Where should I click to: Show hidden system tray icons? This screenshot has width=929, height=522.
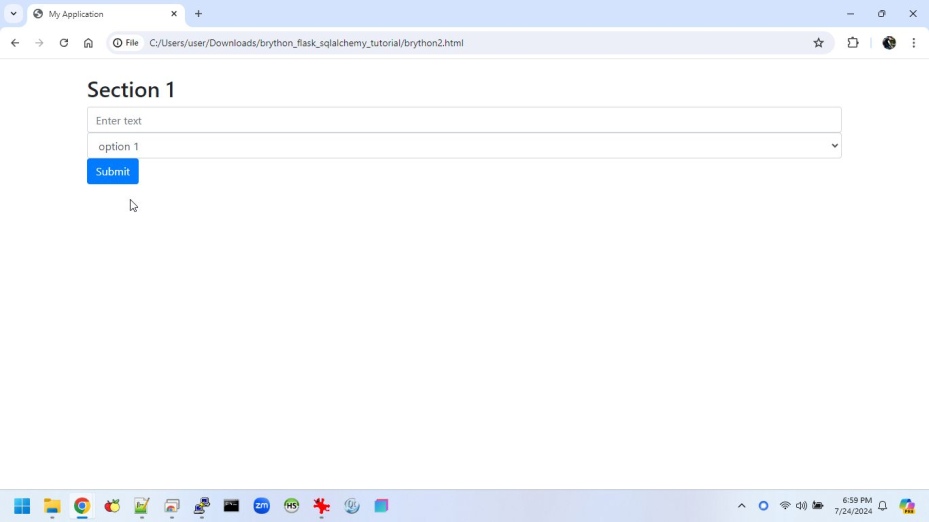coord(741,506)
